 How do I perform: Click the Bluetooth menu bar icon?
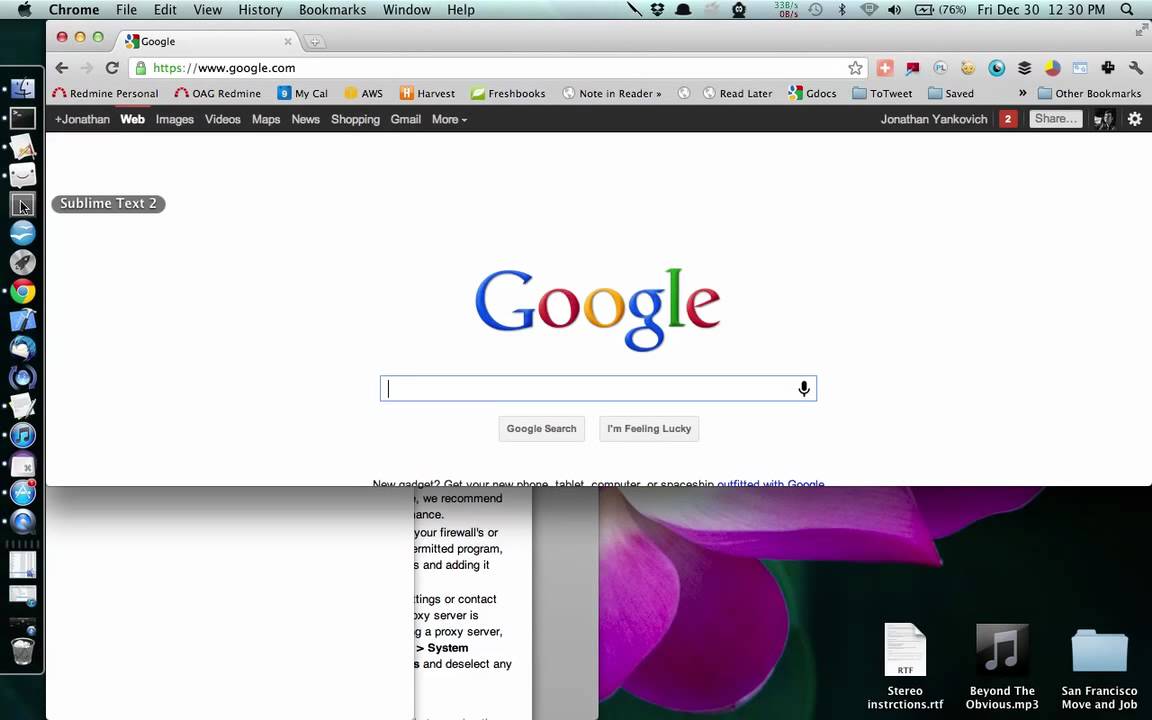tap(843, 10)
